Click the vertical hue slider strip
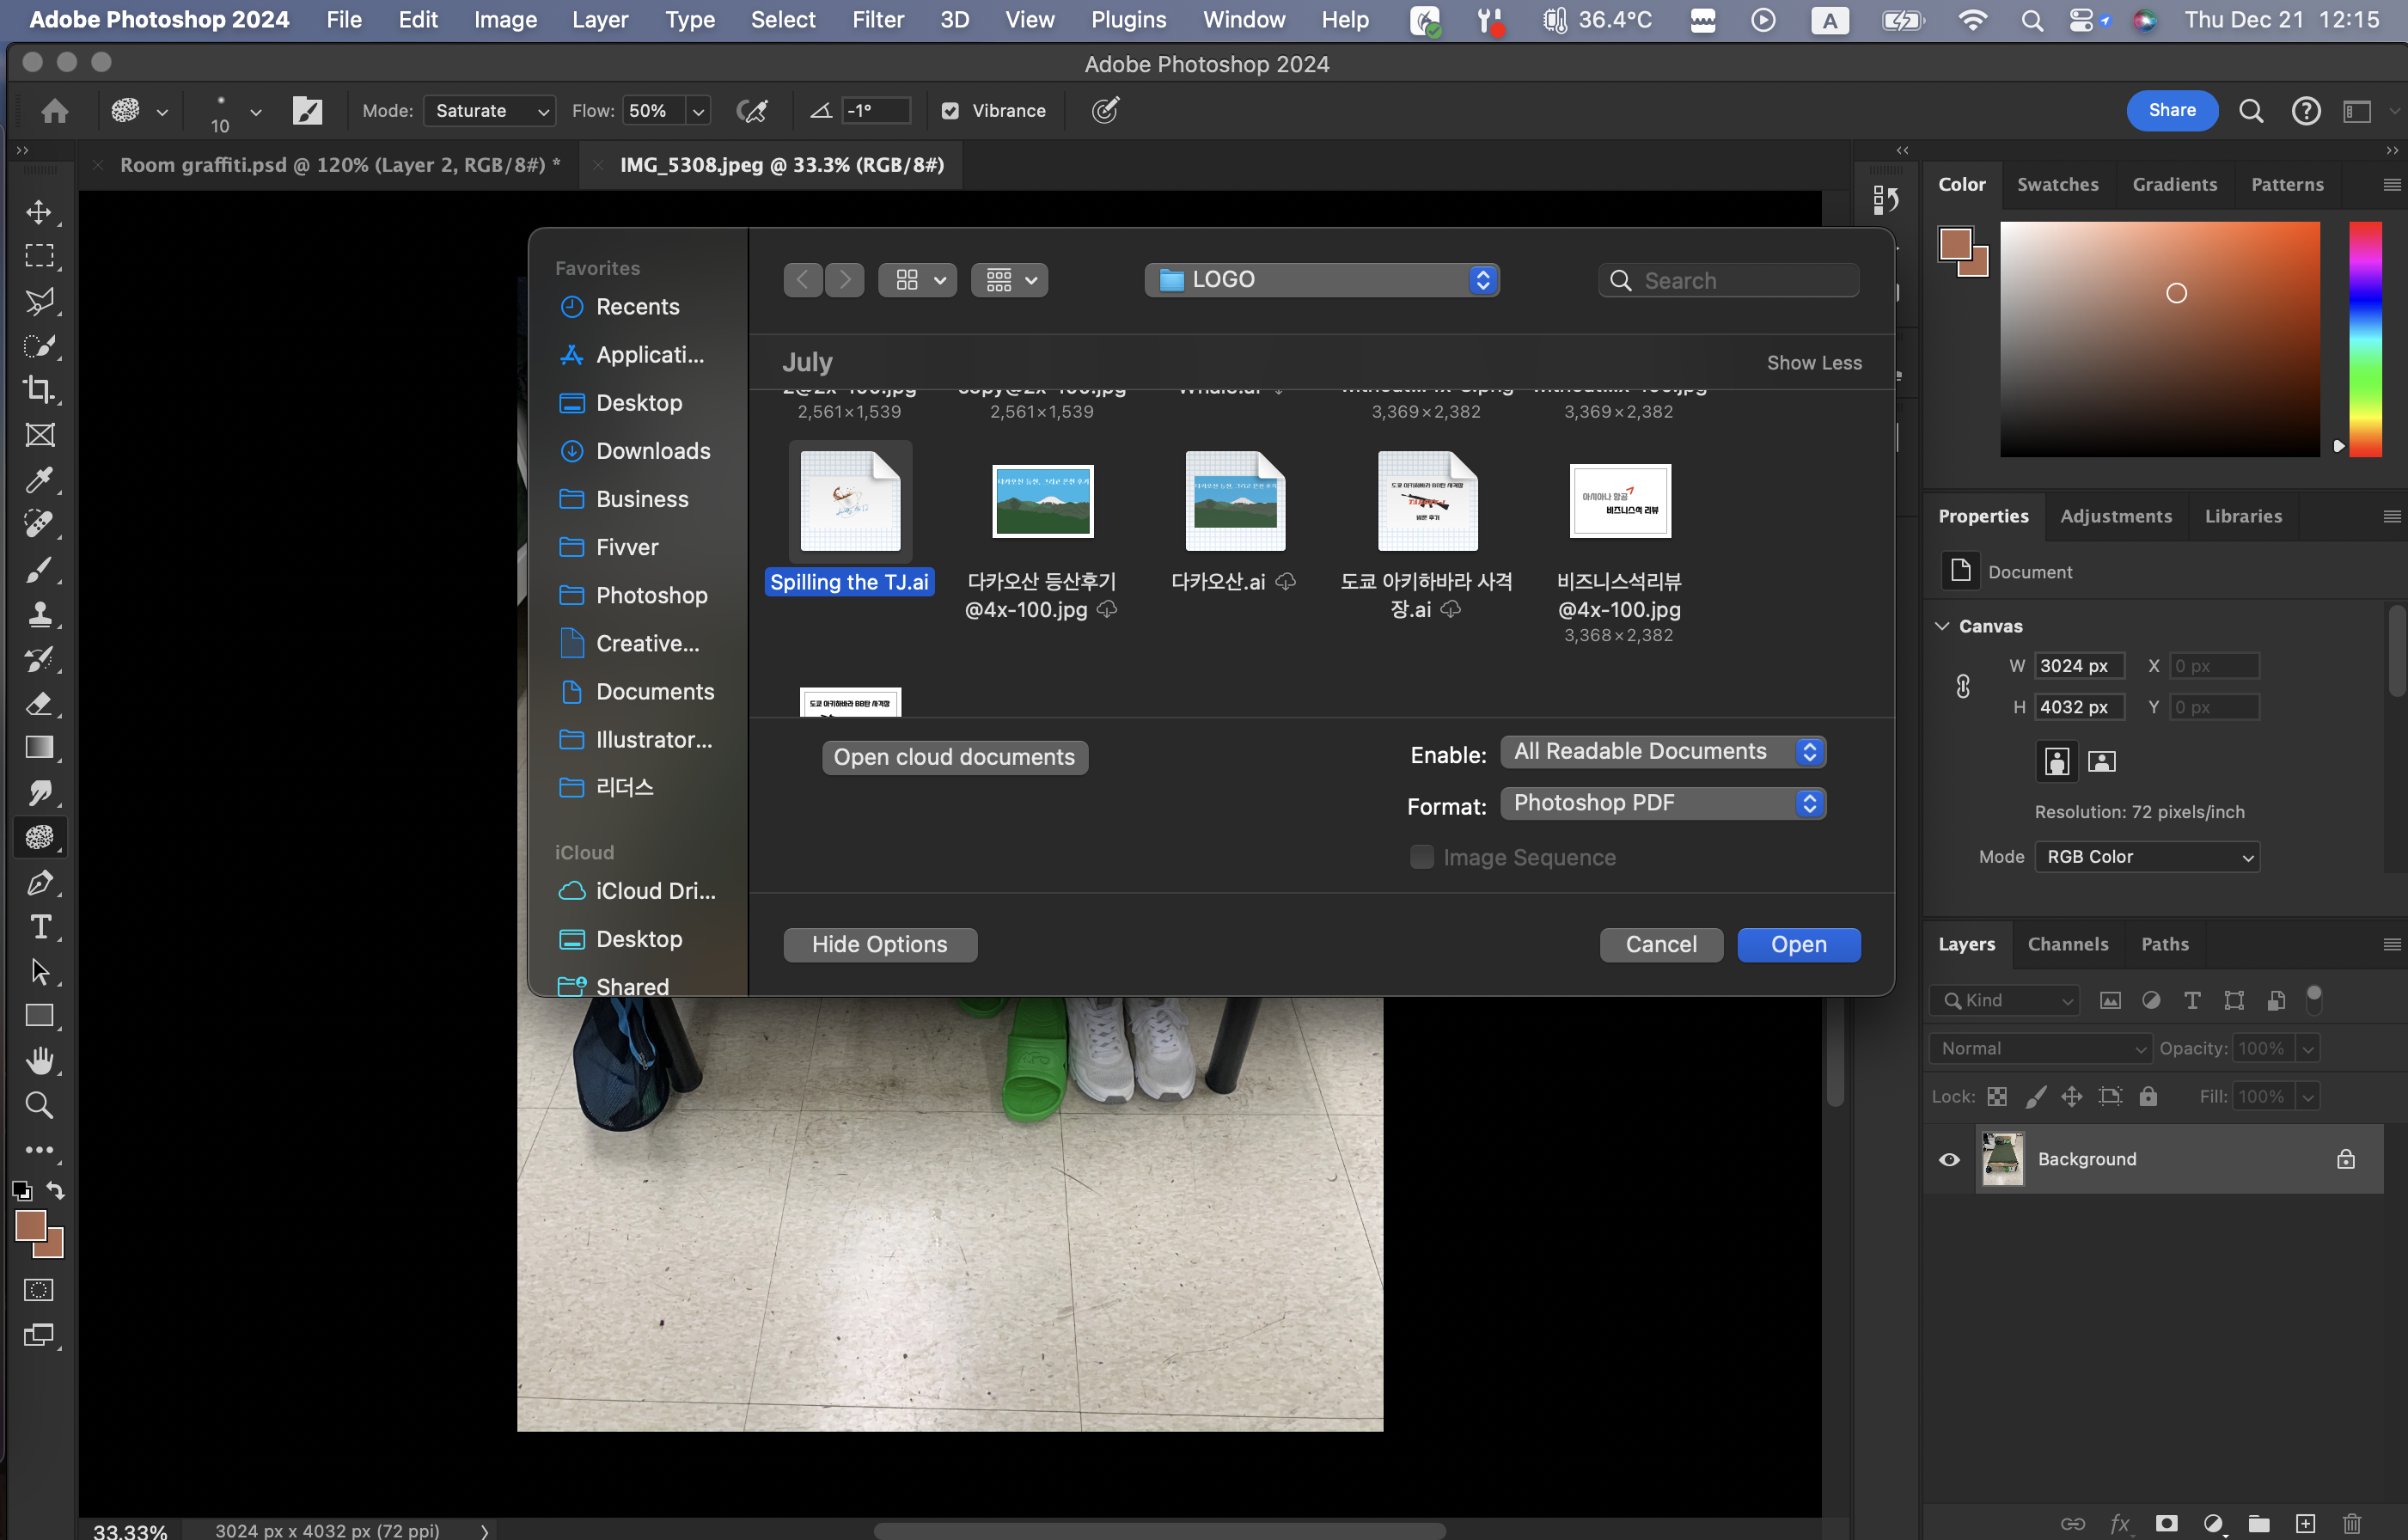Viewport: 2408px width, 1540px height. tap(2364, 340)
